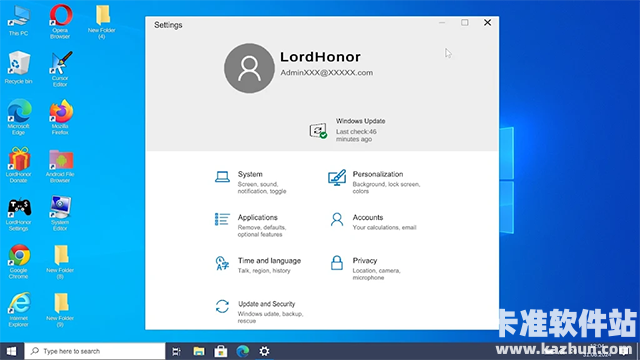Viewport: 640px width, 360px height.
Task: Open New Folder (9) on desktop
Action: point(60,309)
